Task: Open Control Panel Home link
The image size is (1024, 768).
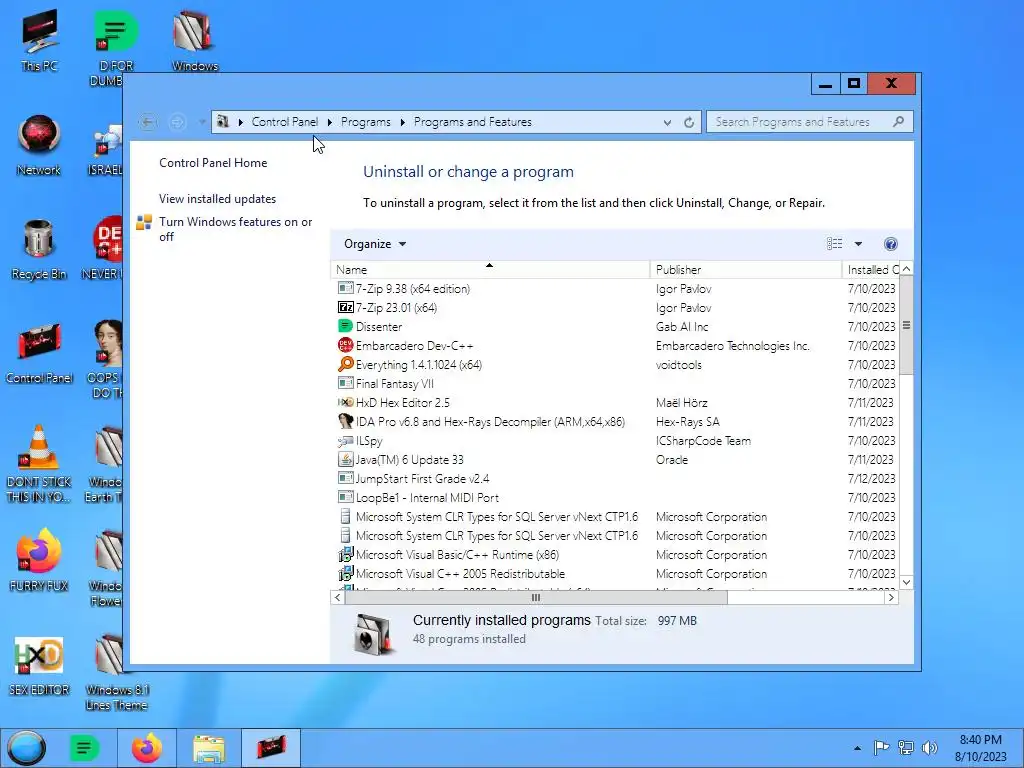Action: click(x=213, y=163)
